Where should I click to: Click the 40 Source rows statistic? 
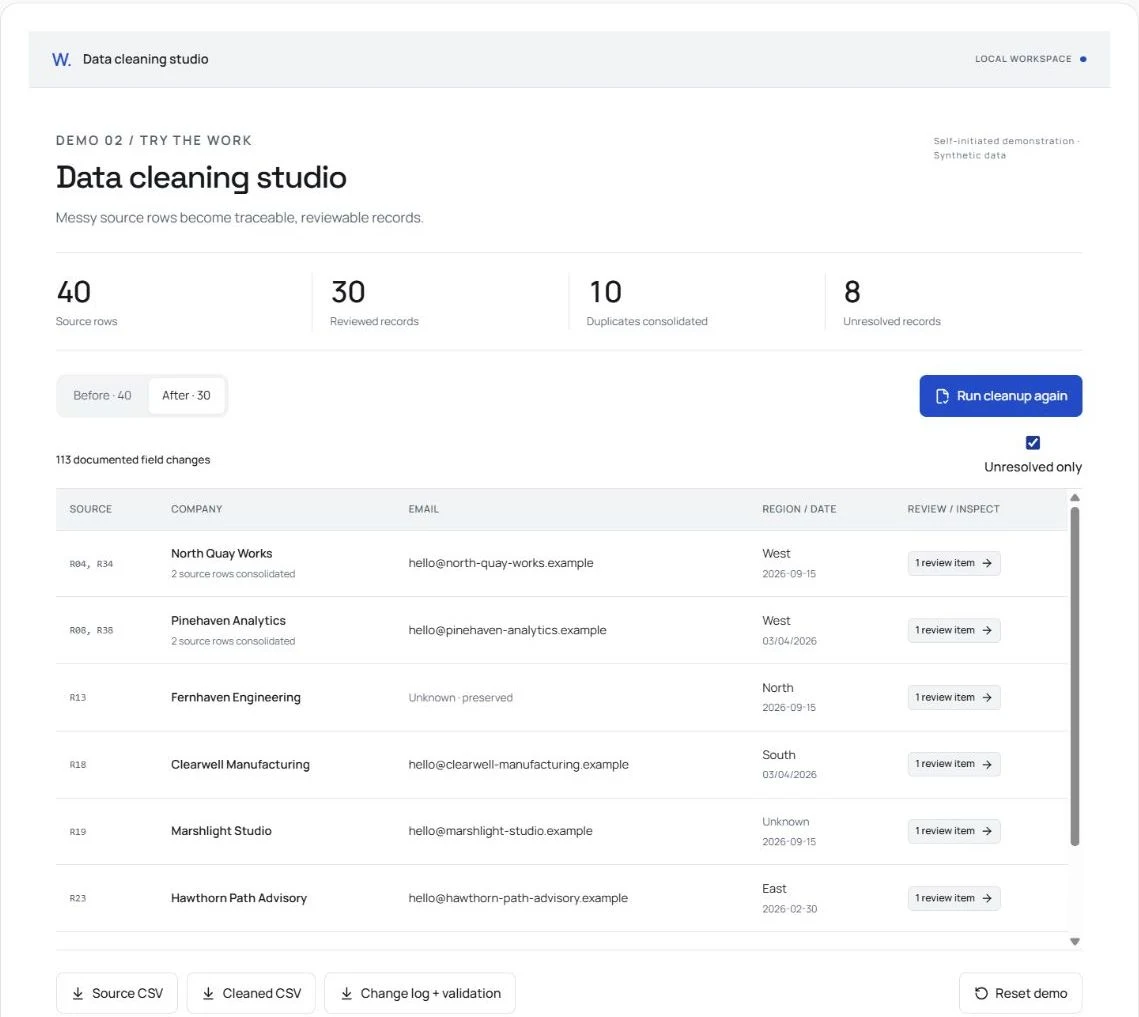(x=86, y=303)
